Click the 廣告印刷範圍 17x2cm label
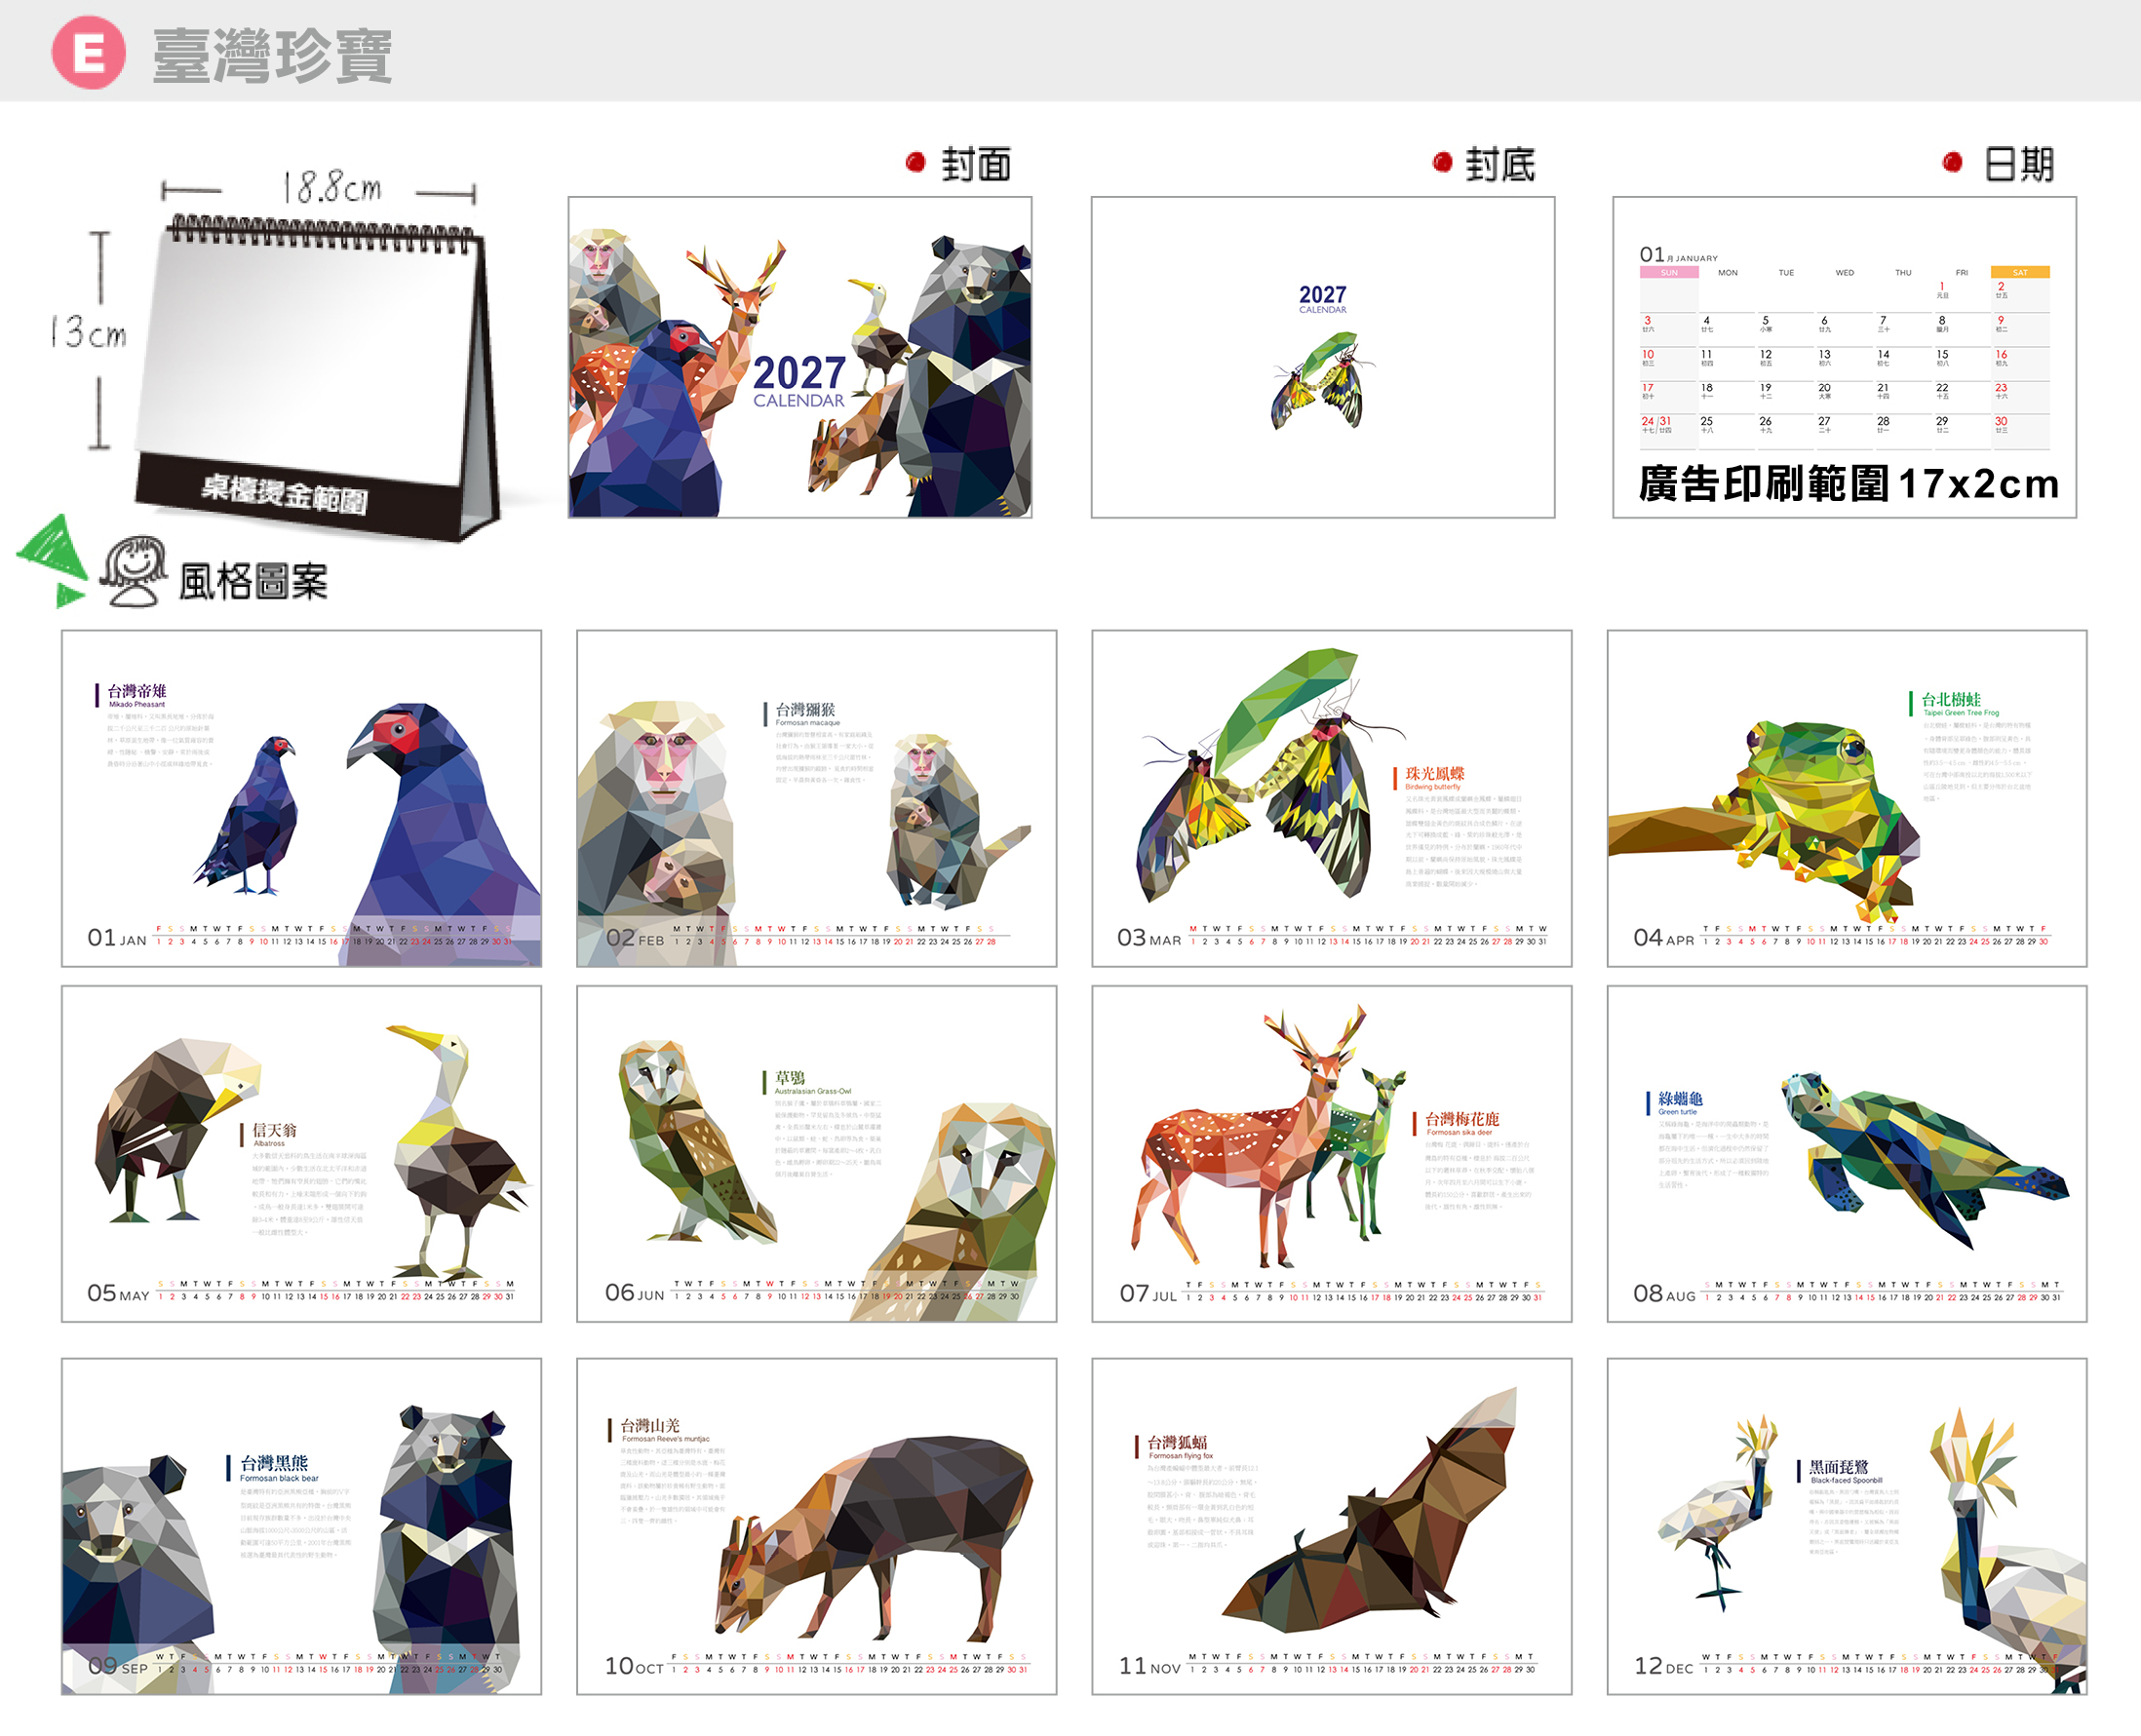Screen dimensions: 2141x1736 click(x=1848, y=484)
